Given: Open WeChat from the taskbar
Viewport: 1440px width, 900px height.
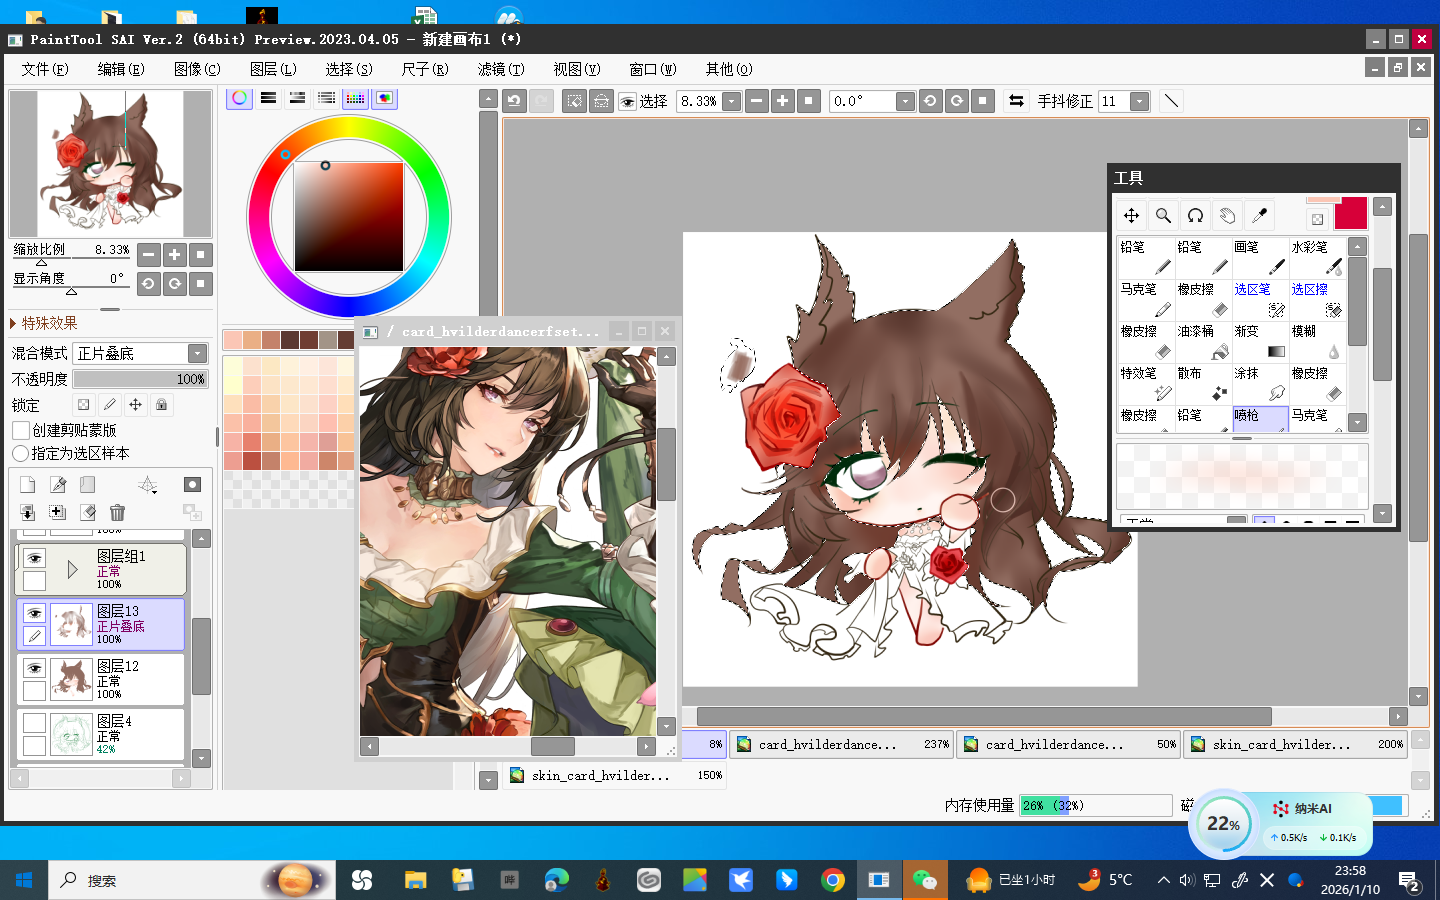Looking at the screenshot, I should coord(924,880).
